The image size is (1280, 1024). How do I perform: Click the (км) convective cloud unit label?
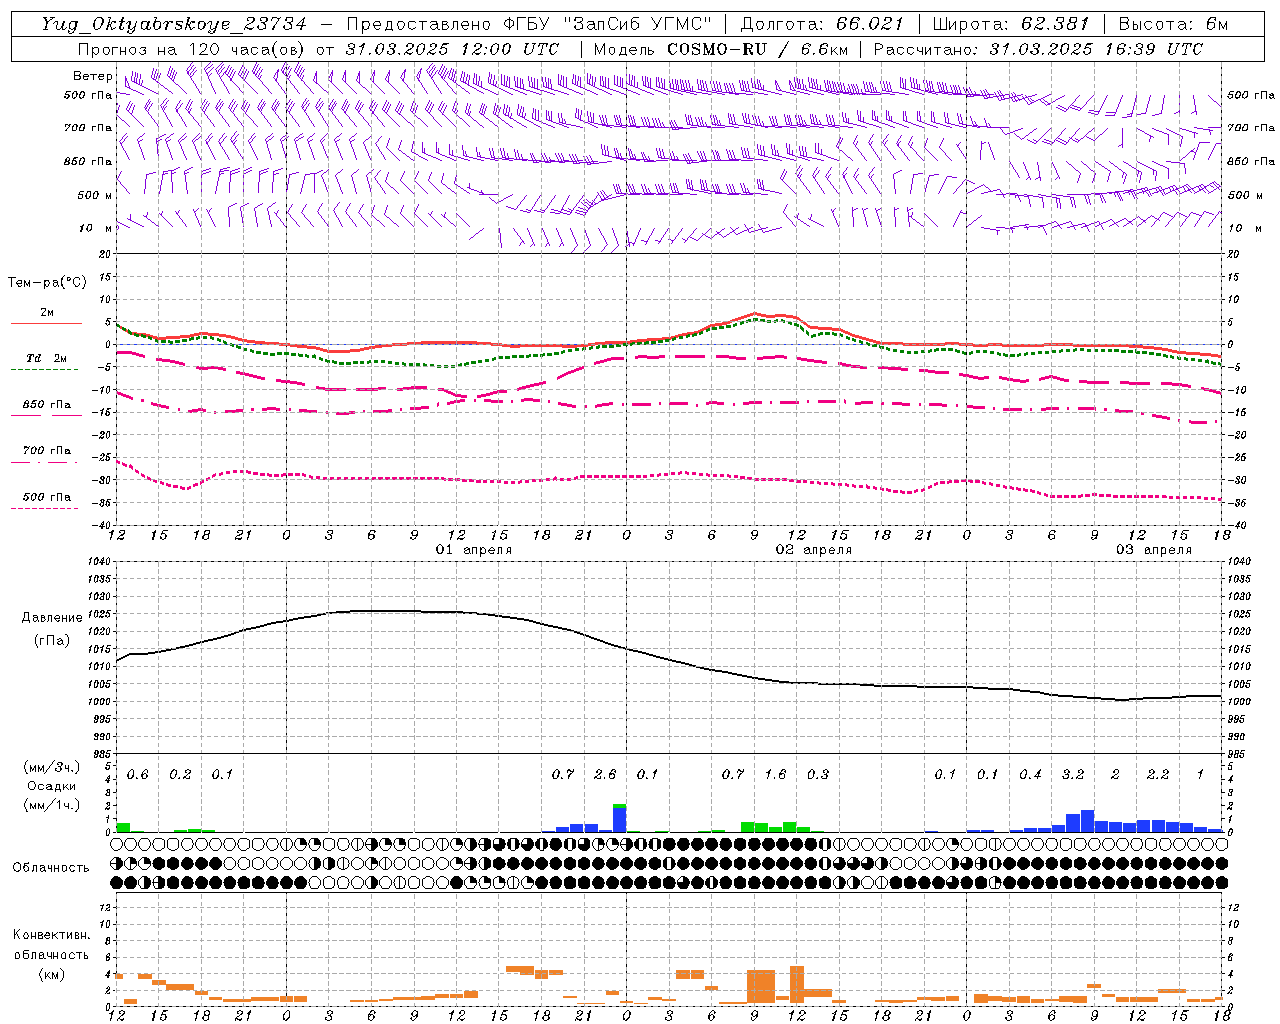(52, 974)
